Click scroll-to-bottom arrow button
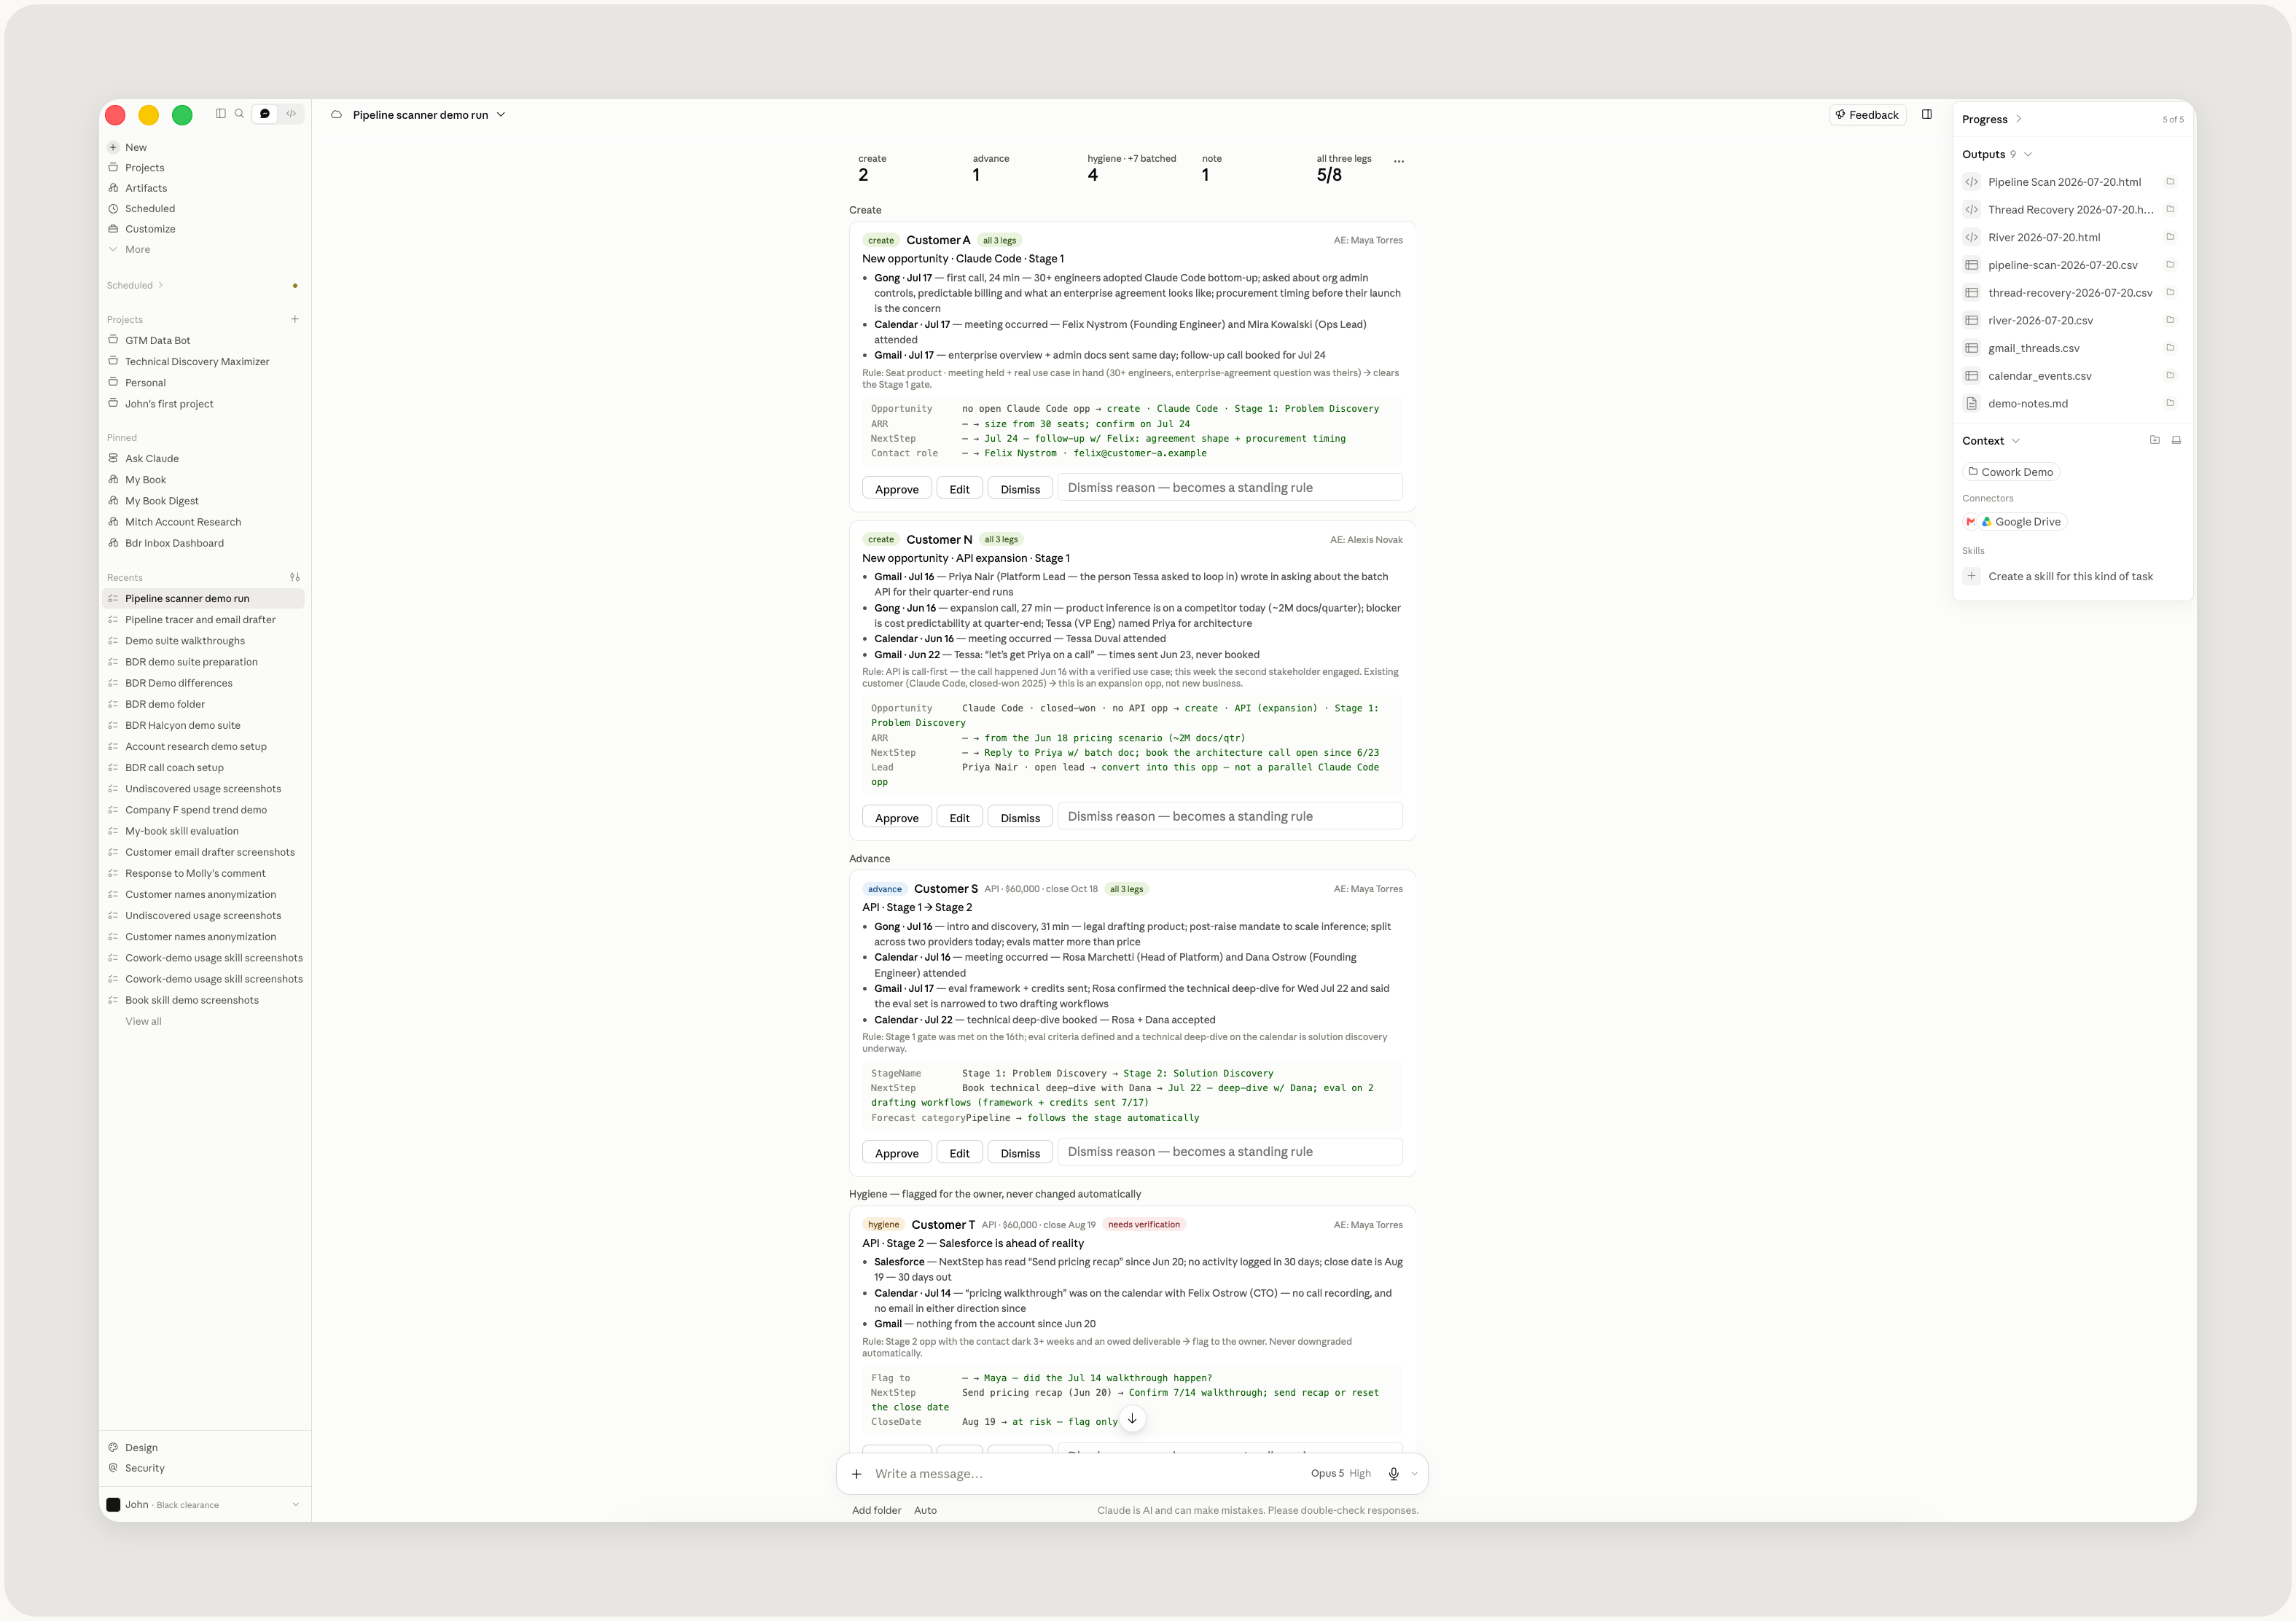 tap(1132, 1419)
